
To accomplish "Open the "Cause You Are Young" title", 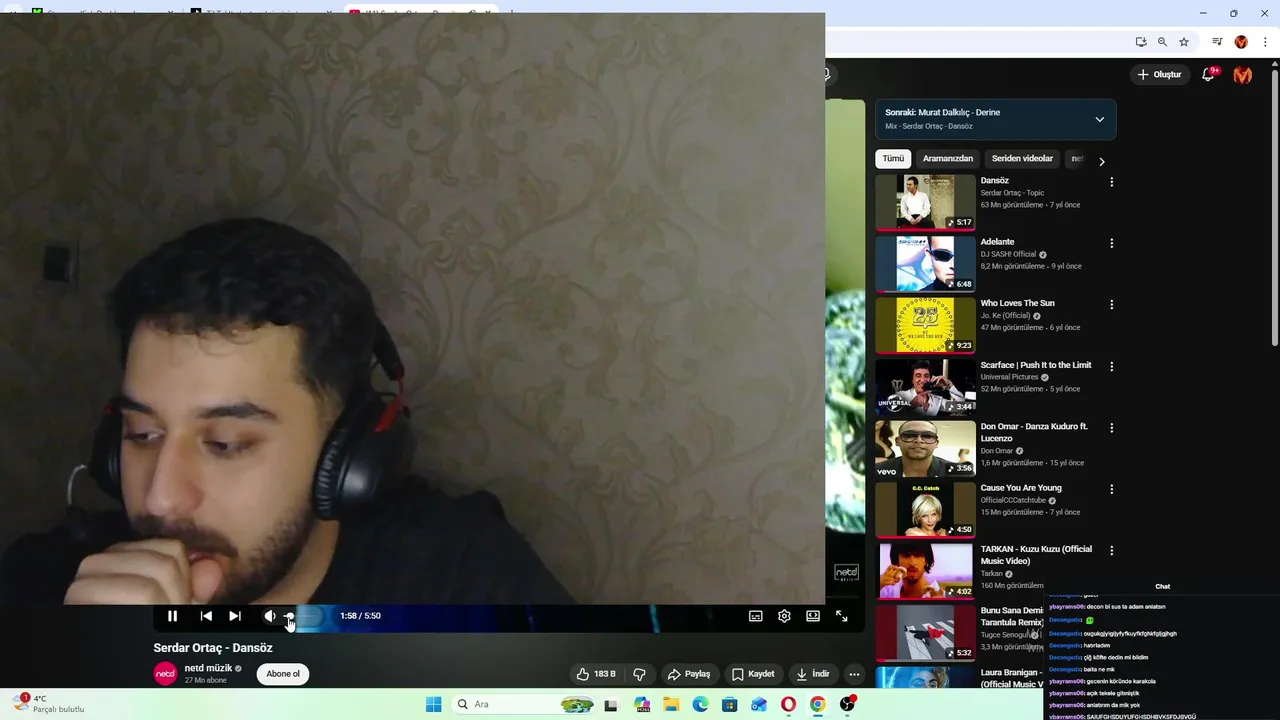I will click(1021, 488).
